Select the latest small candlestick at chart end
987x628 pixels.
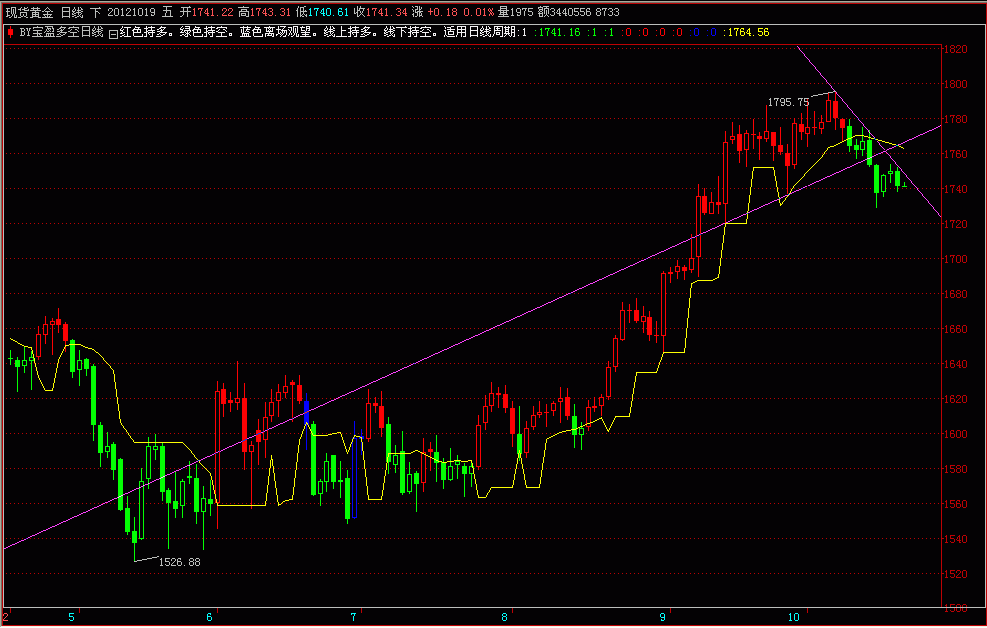(905, 185)
